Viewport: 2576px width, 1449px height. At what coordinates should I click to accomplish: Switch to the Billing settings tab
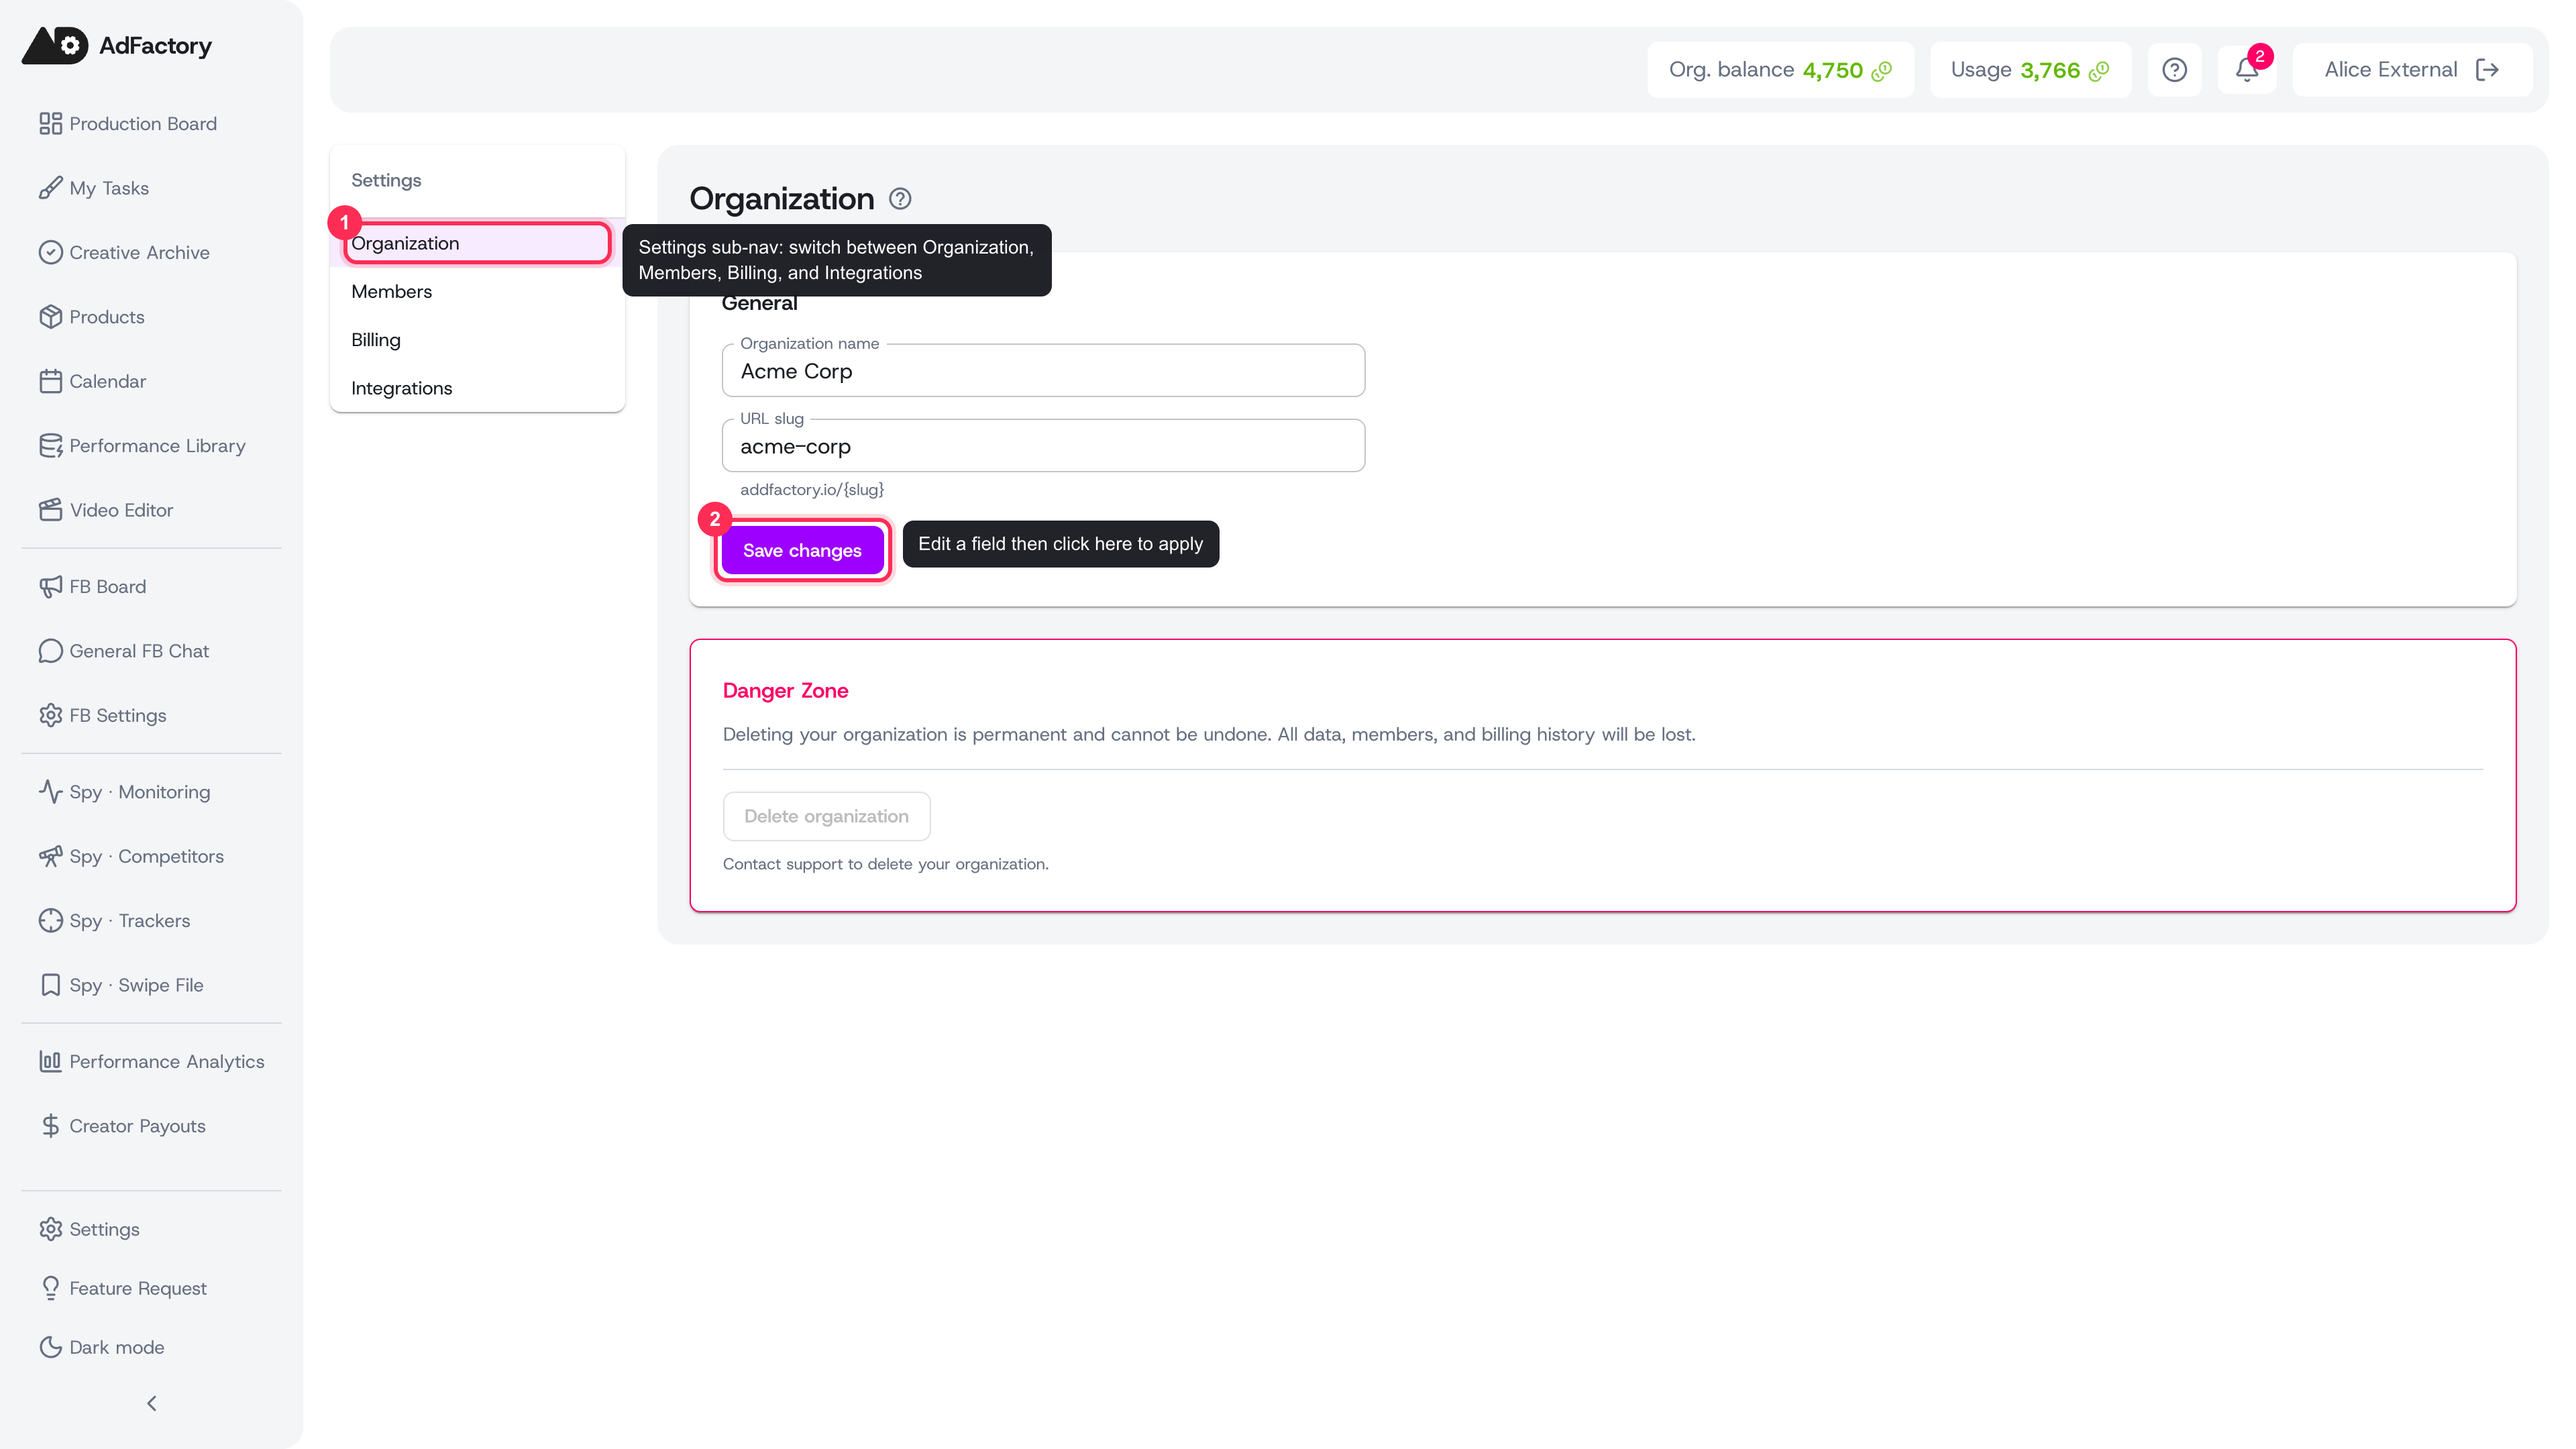(477, 340)
